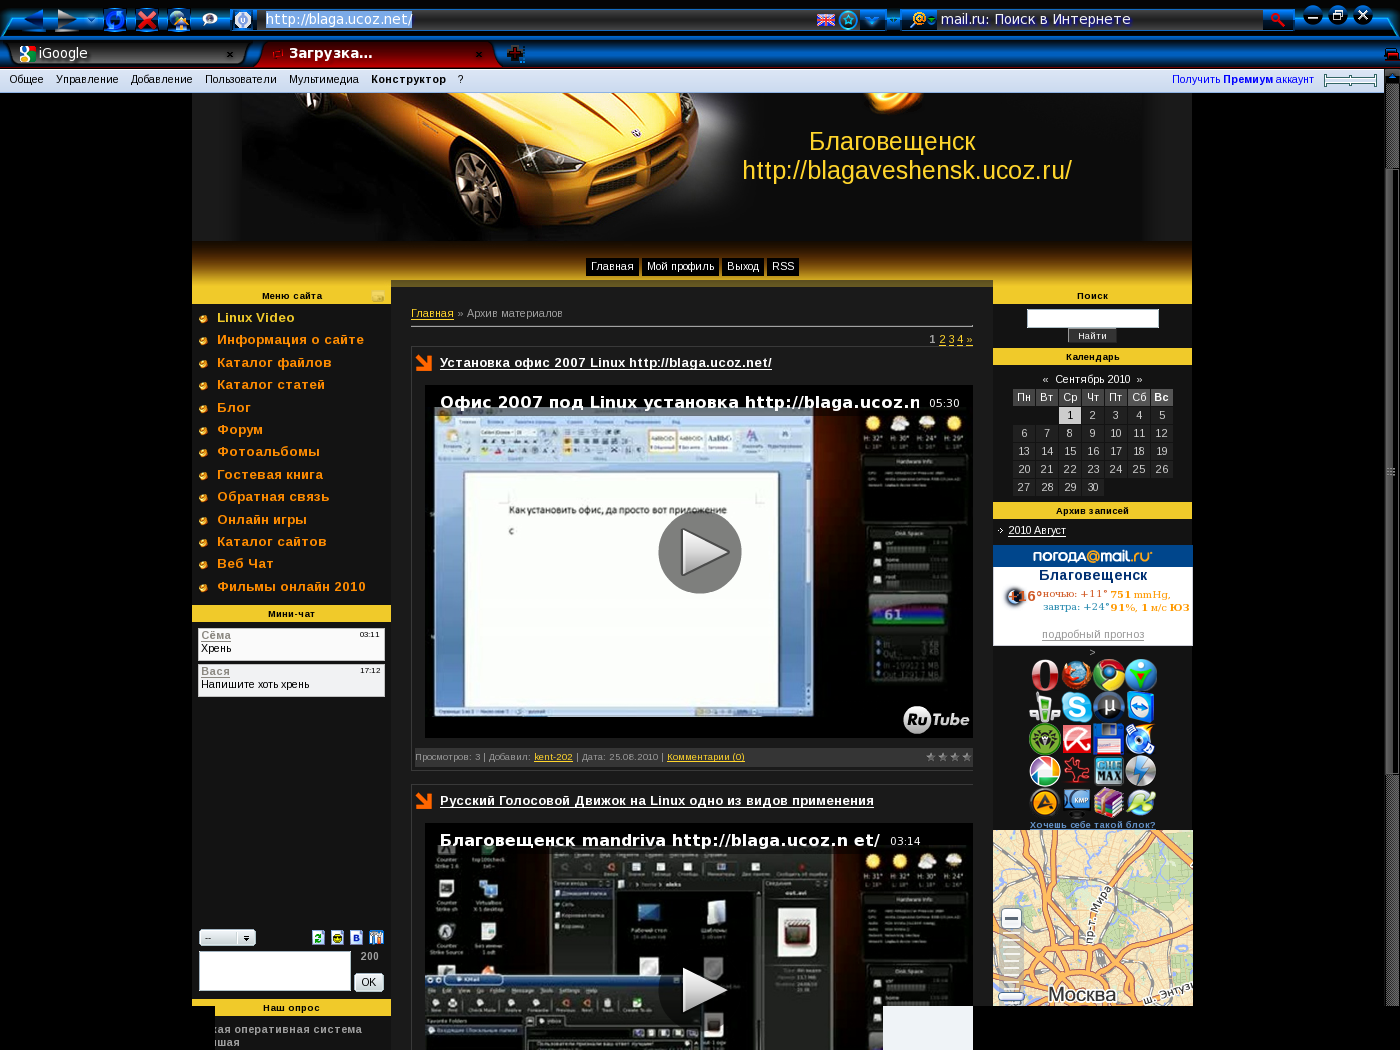The width and height of the screenshot is (1400, 1050).
Task: Open the navigation history dropdown arrow
Action: [x=92, y=19]
